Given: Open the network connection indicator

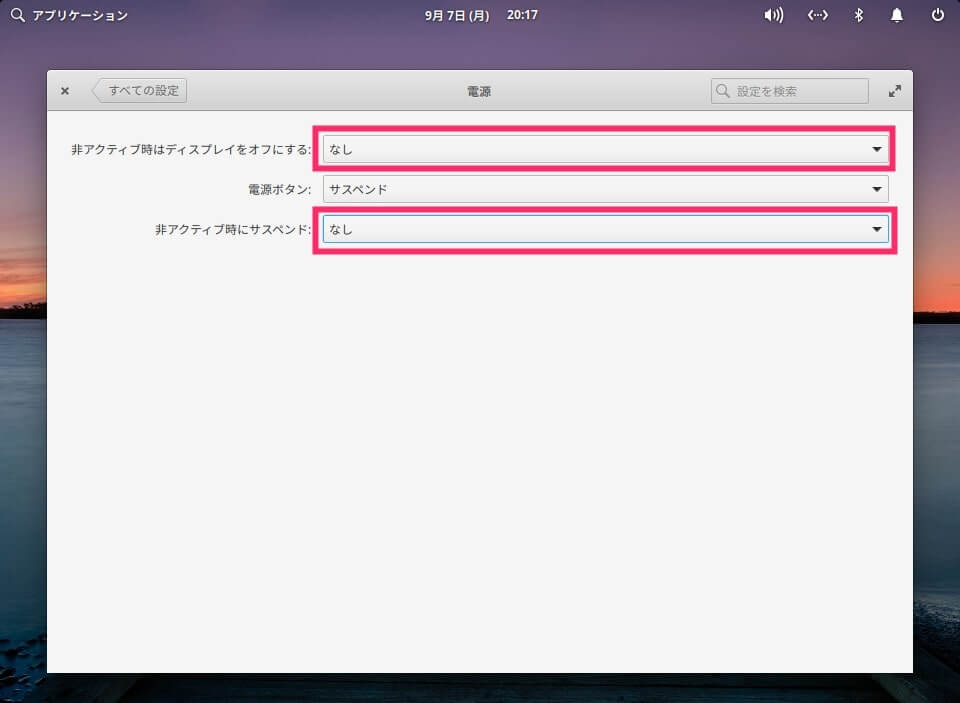Looking at the screenshot, I should point(817,15).
